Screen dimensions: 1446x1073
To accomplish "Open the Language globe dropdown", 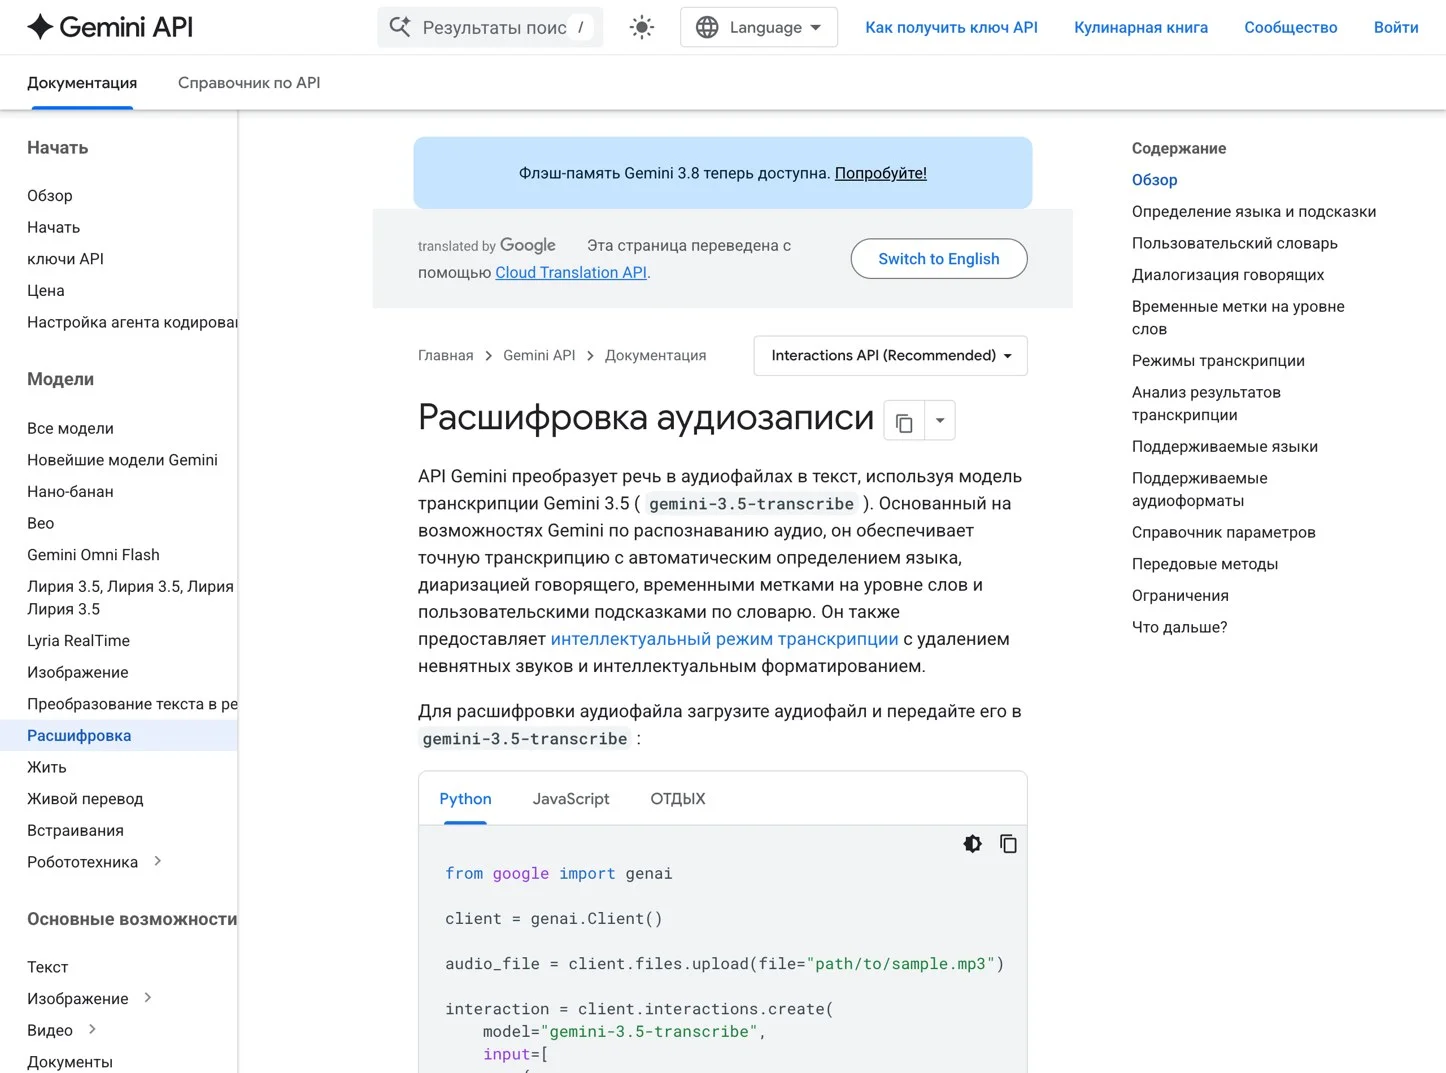I will tap(759, 27).
